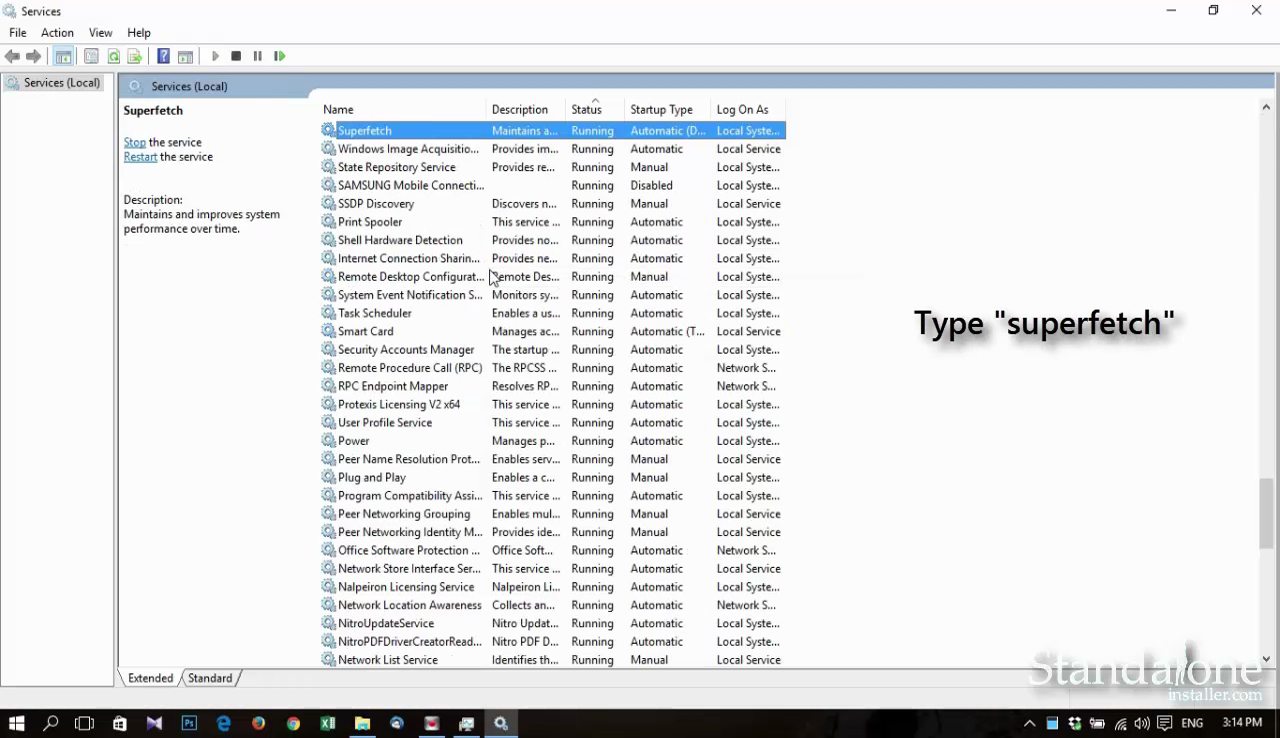Select the SAMSUNG Mobile Connectivity service row

[x=553, y=186]
